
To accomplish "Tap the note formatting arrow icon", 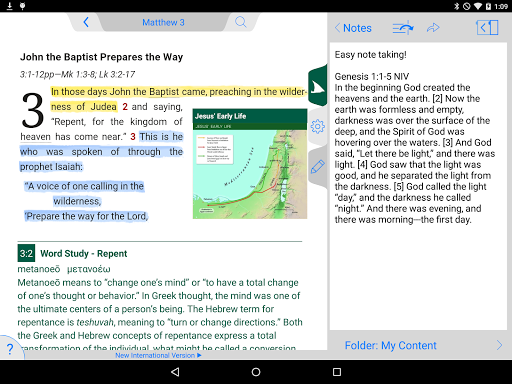I will 403,28.
